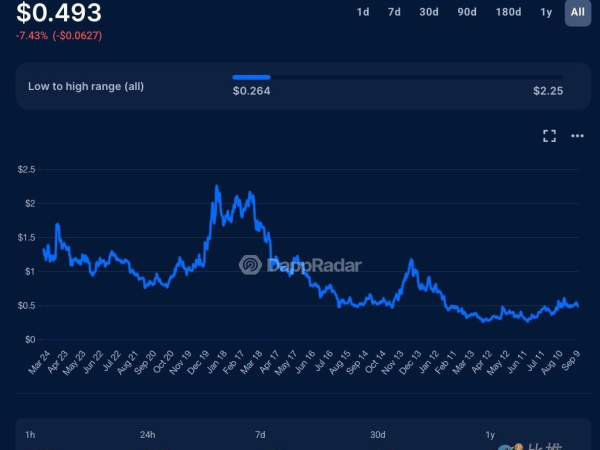Click the $2.25 high range value

click(x=548, y=91)
